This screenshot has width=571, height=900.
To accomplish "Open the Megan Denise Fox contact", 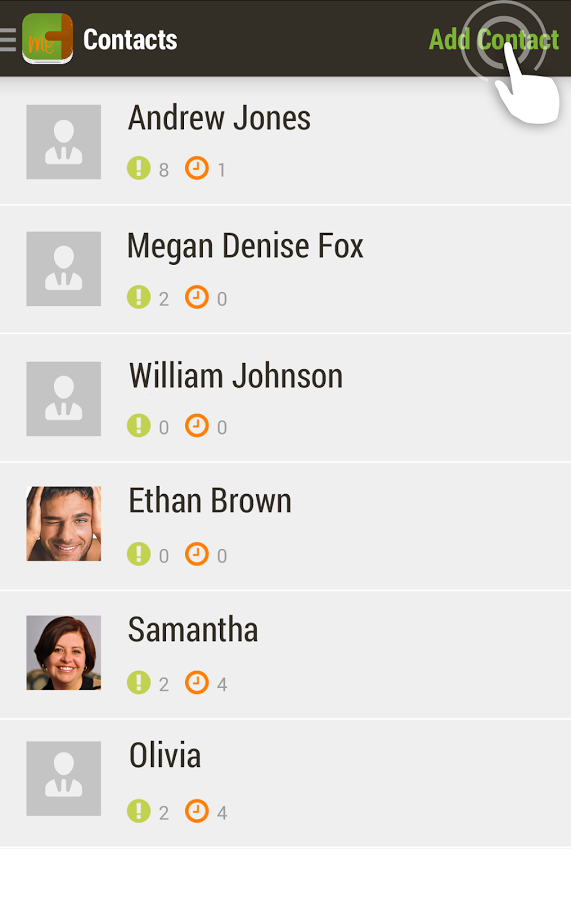I will tap(285, 269).
